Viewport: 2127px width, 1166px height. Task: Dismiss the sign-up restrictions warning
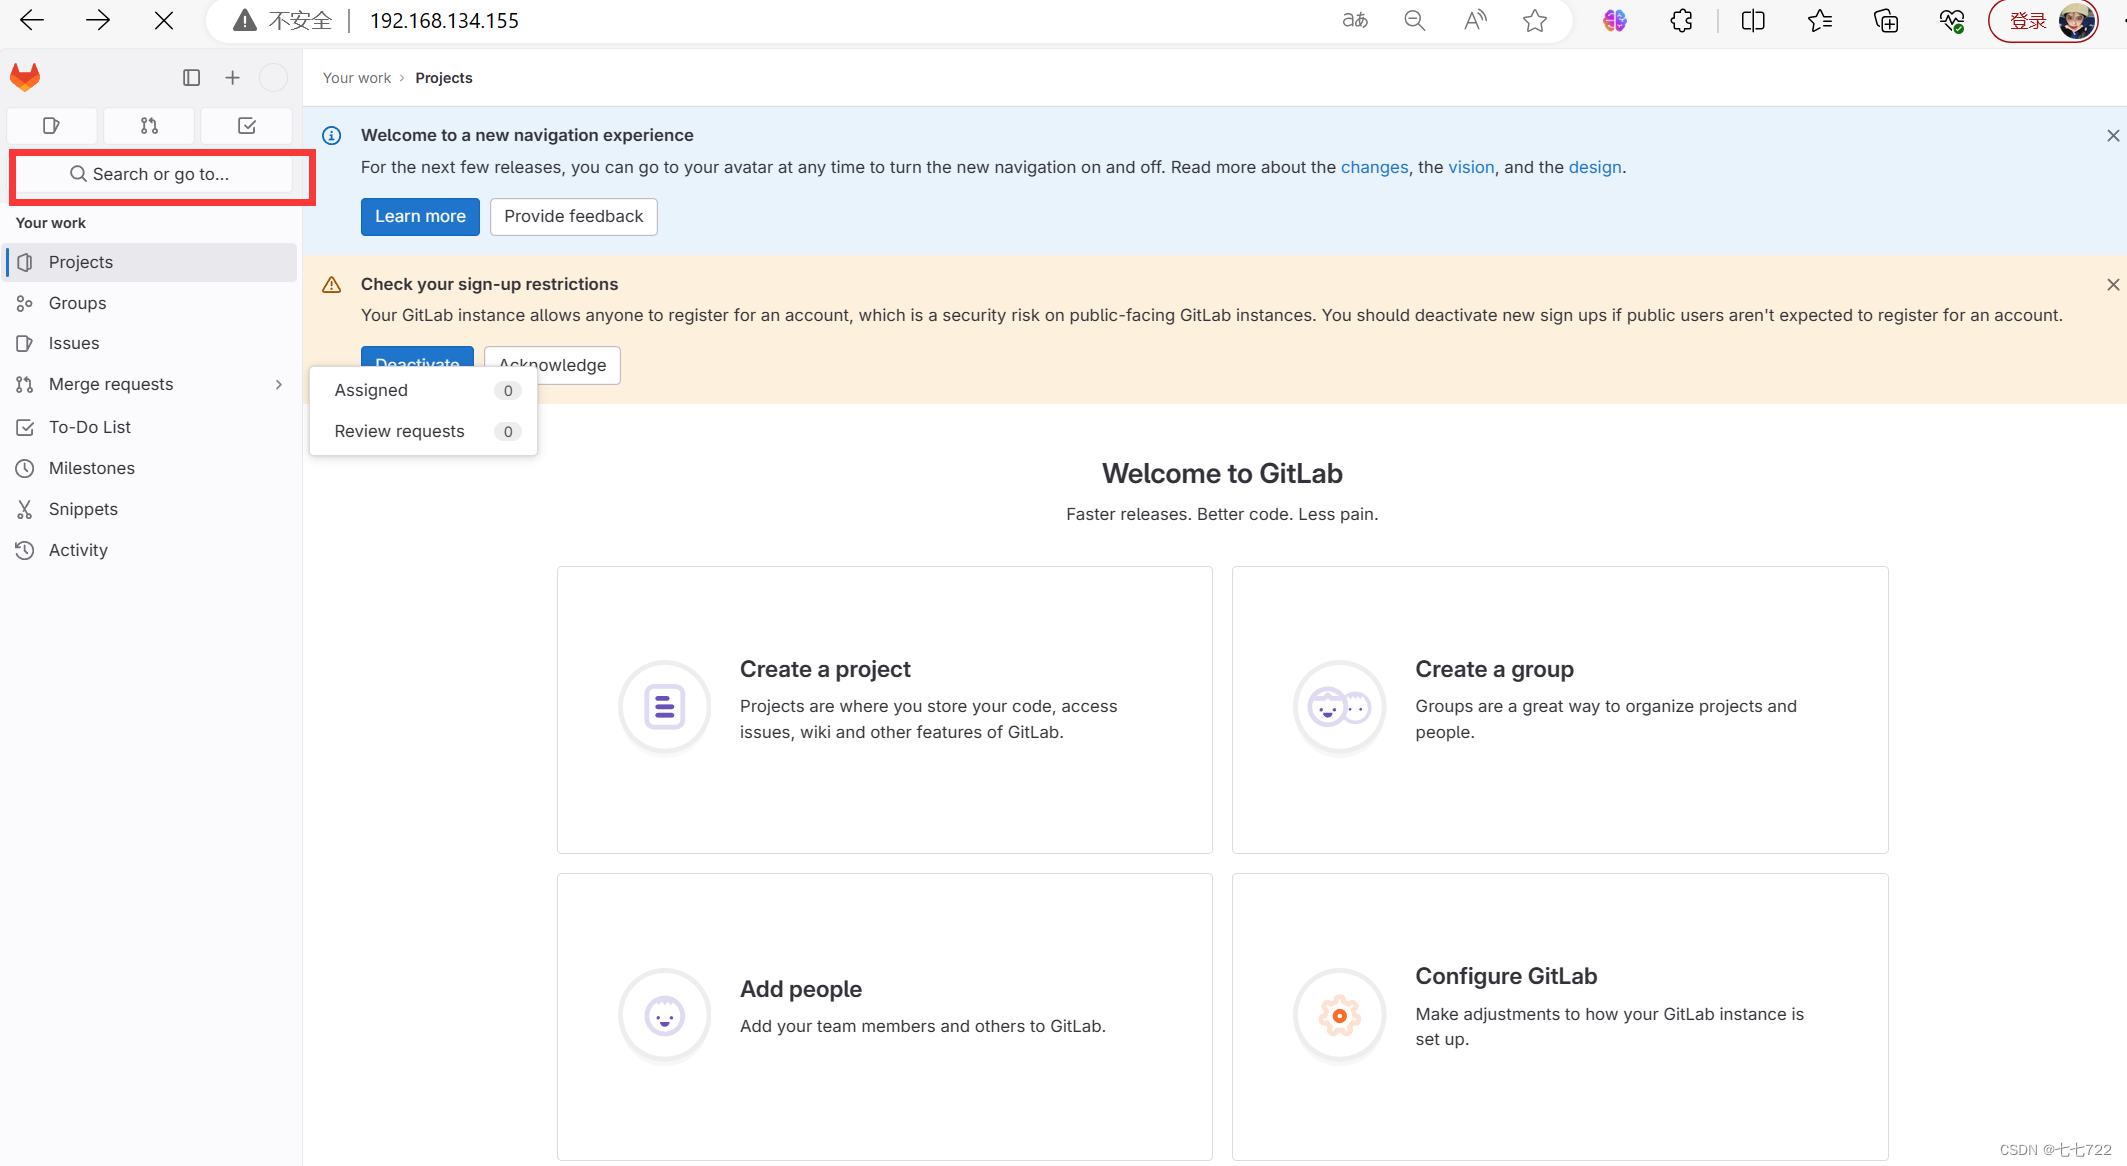pos(2113,285)
